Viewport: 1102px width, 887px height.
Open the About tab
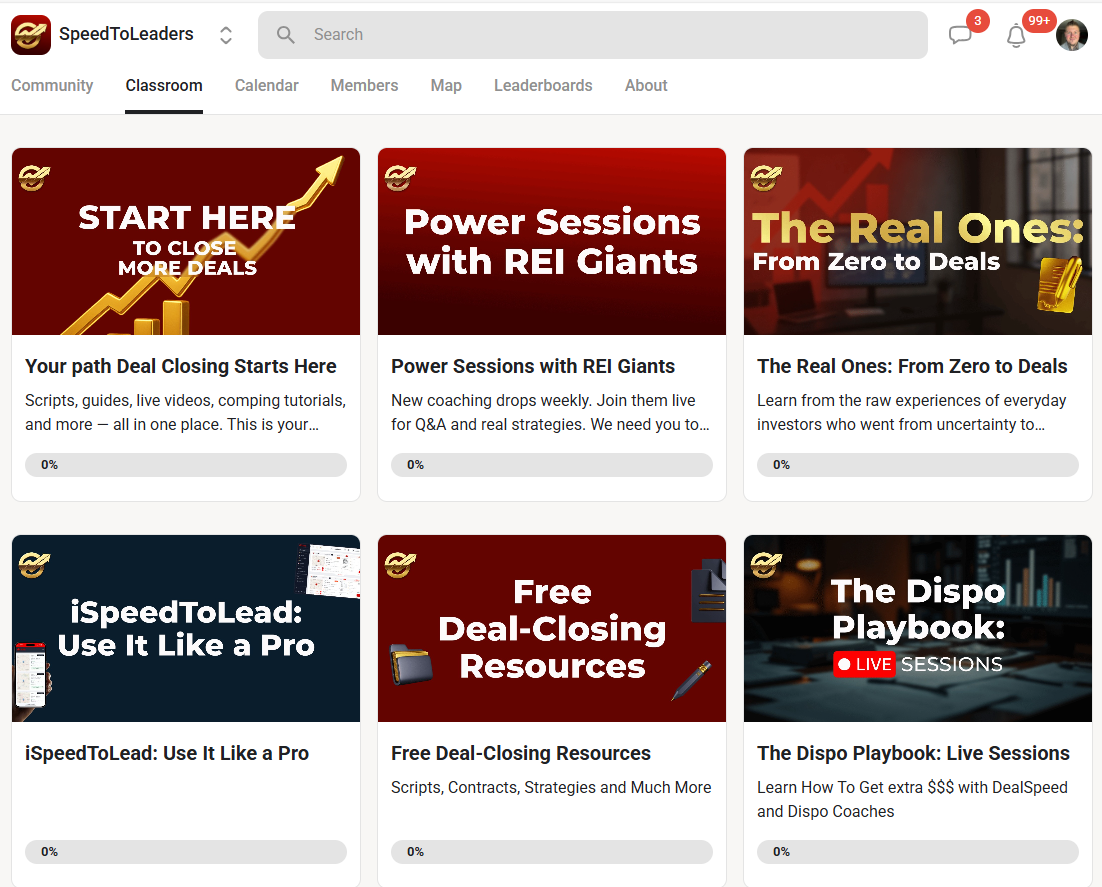pyautogui.click(x=646, y=86)
